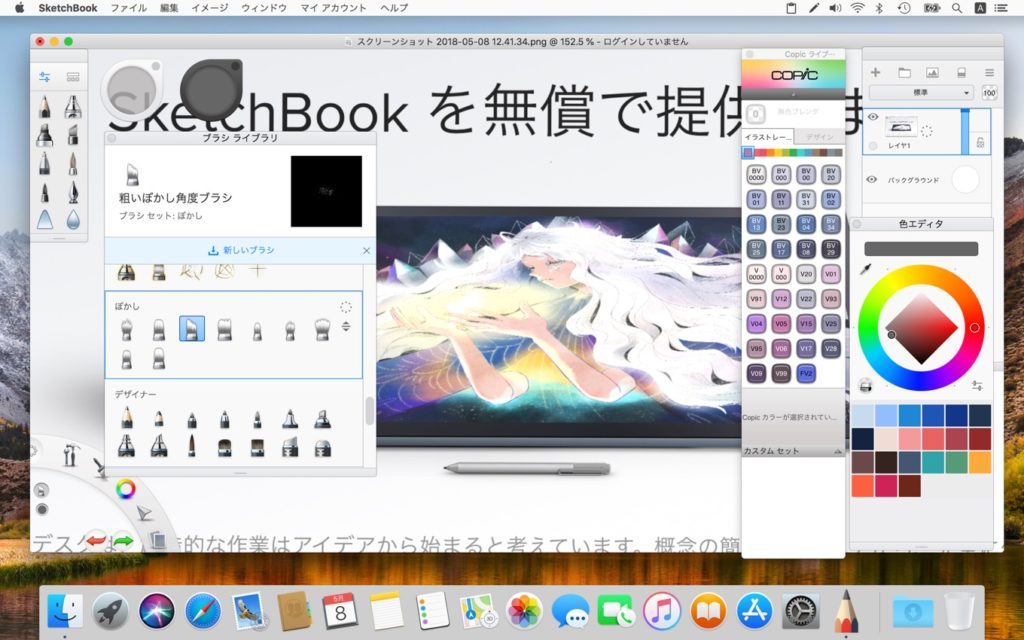Hide レイヤ1 with its eye toggle

pos(871,117)
